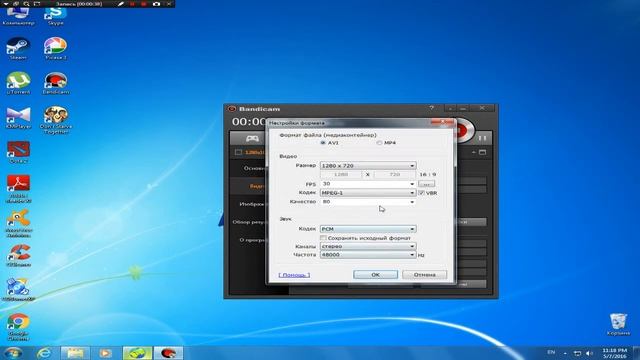Click the volume icon in system tray
640x360 pixels.
(x=589, y=353)
